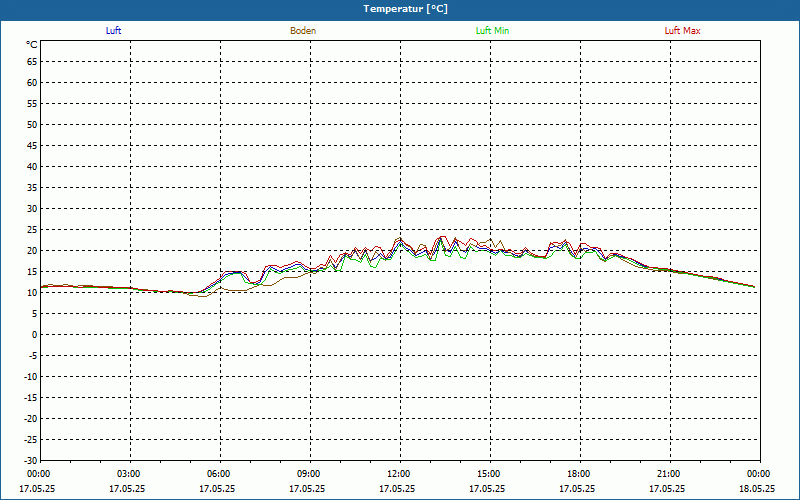Image resolution: width=800 pixels, height=500 pixels.
Task: Click the 50 y-axis label
Action: [x=32, y=124]
